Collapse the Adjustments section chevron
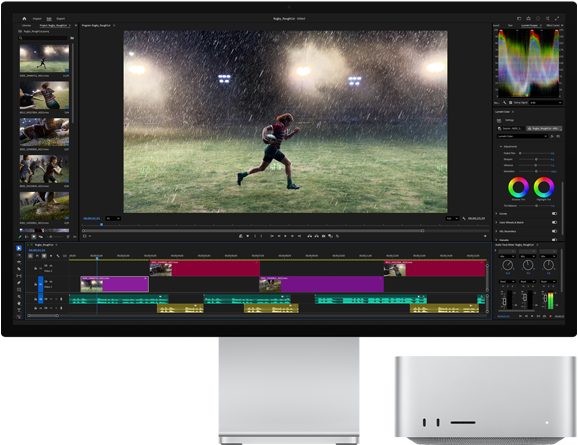 pos(501,146)
